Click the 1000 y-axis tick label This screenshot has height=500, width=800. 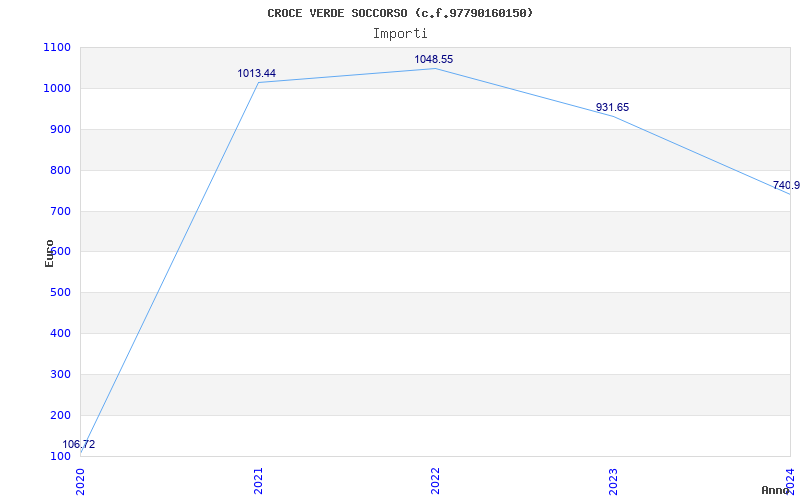pos(57,89)
